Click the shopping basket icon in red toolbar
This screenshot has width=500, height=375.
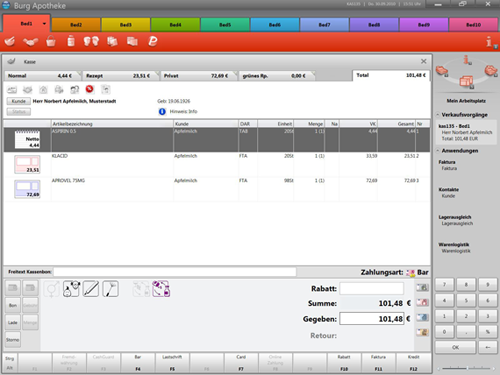tap(51, 41)
